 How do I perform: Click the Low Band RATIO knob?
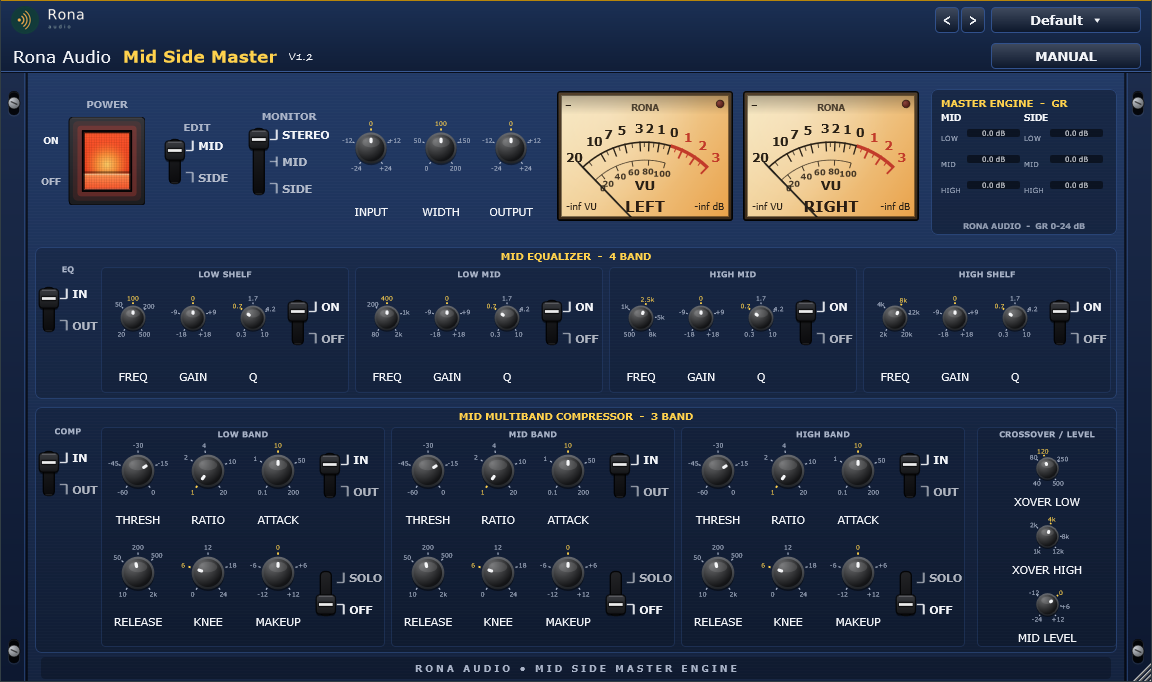[x=208, y=471]
